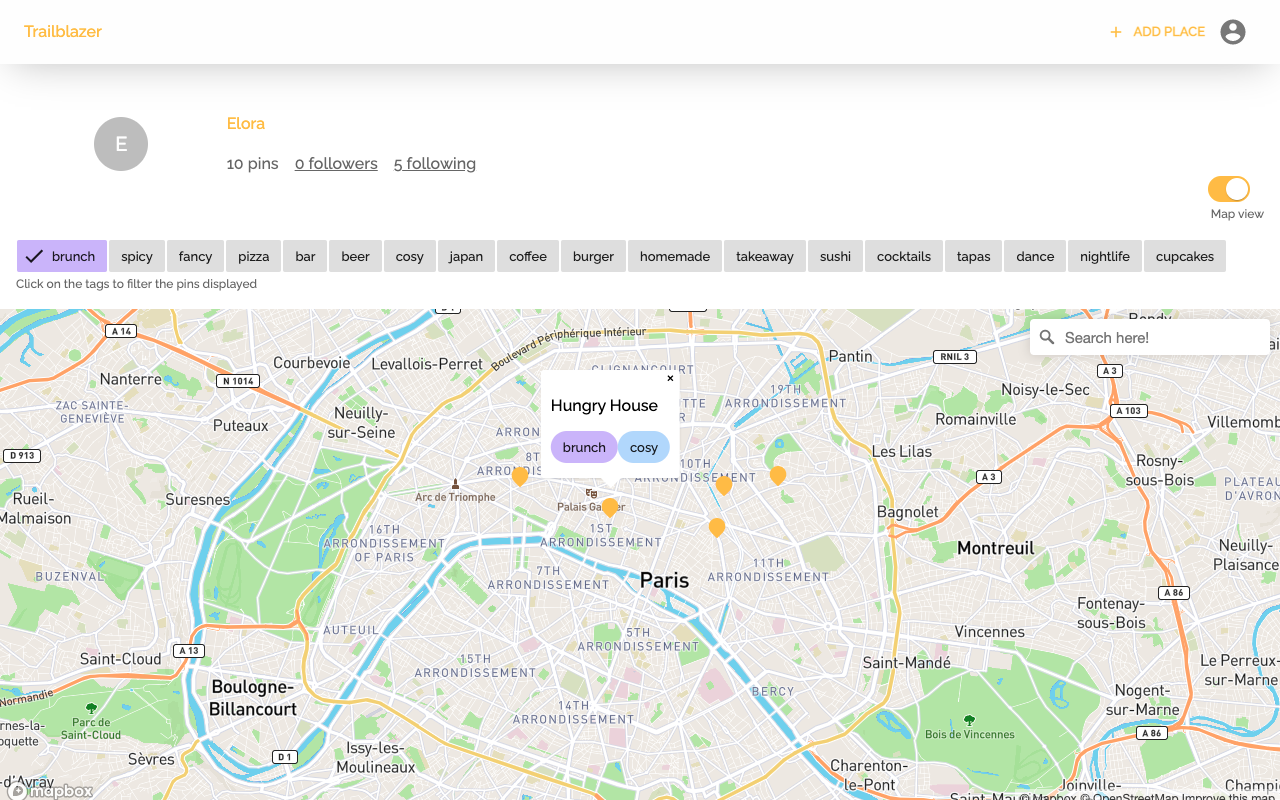Click the Hungry House title in popup
The width and height of the screenshot is (1280, 800).
(x=604, y=405)
